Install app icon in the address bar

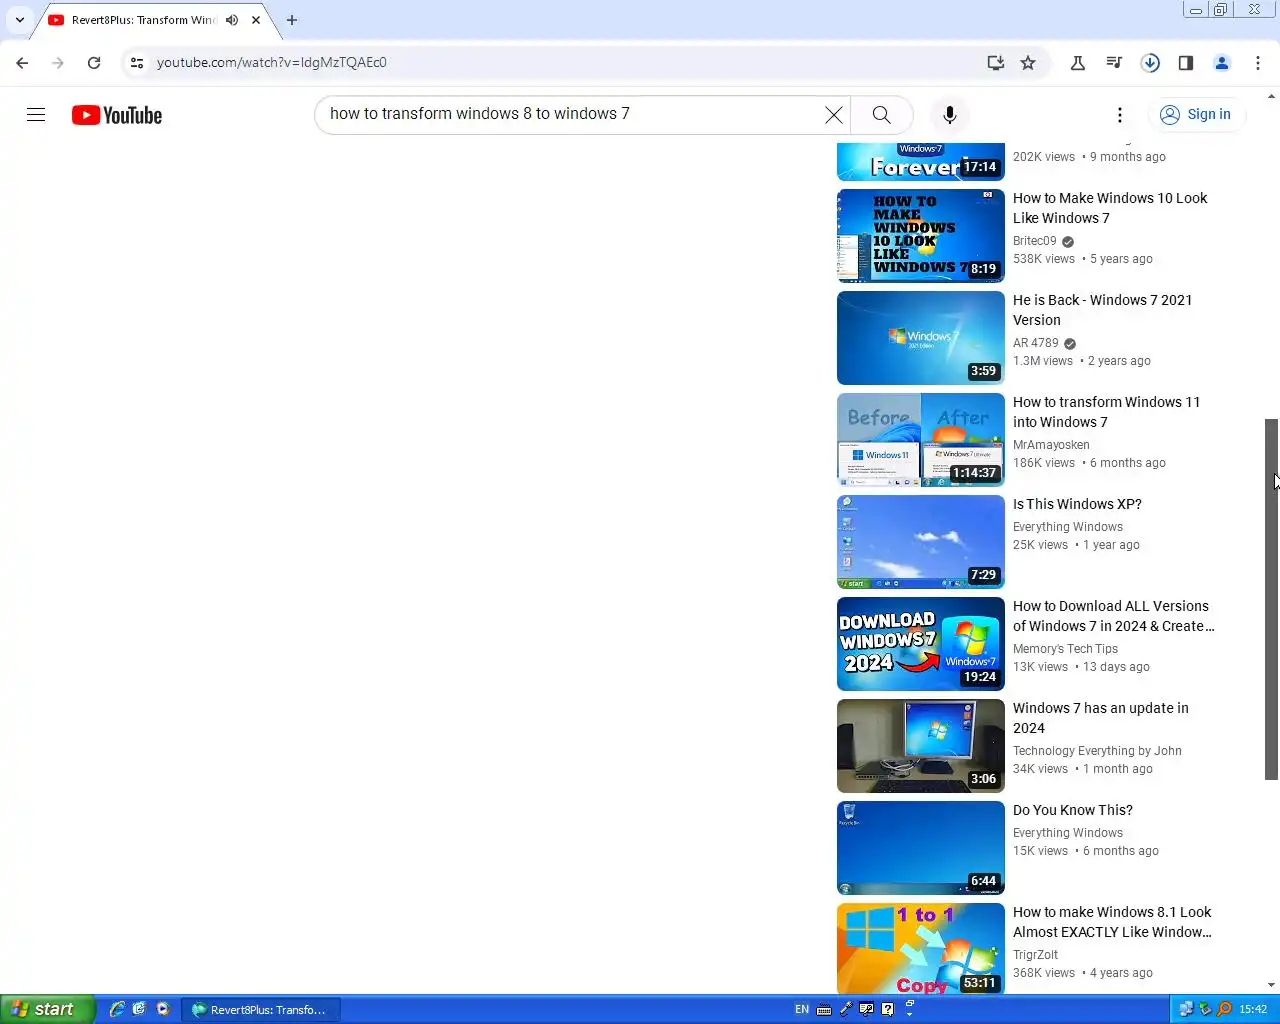coord(995,63)
